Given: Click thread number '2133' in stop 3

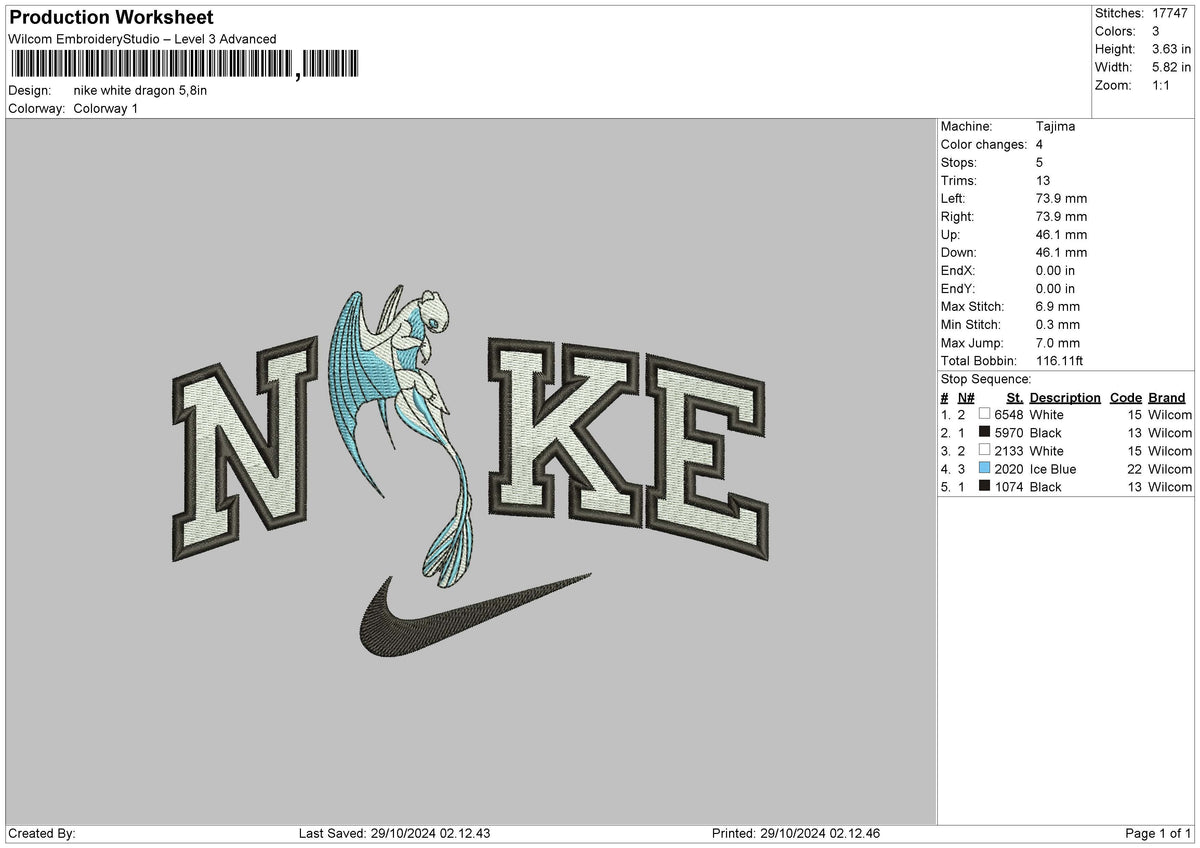Looking at the screenshot, I should pos(1009,450).
